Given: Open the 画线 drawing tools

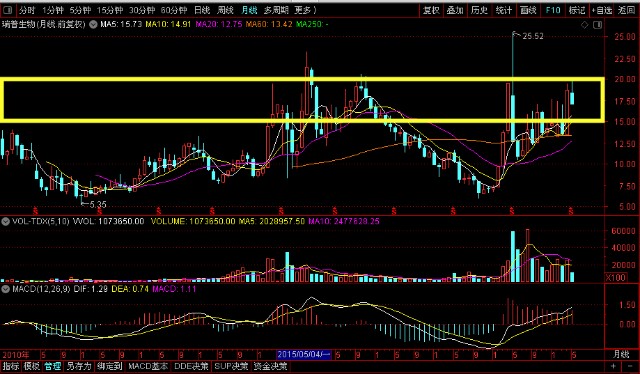Looking at the screenshot, I should point(528,10).
